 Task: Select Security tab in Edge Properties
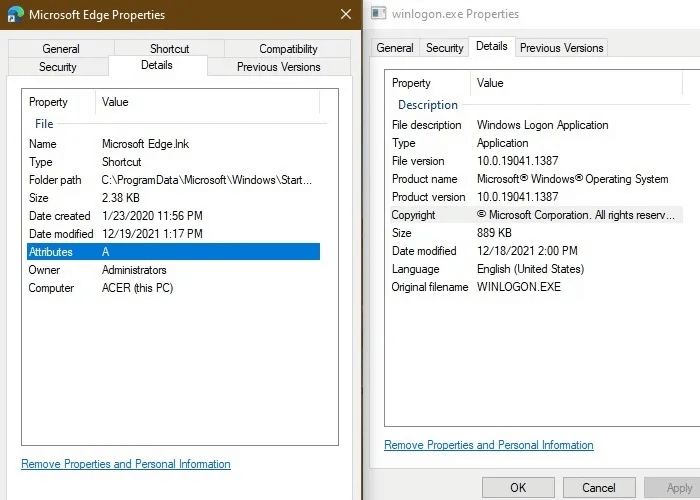[x=58, y=67]
